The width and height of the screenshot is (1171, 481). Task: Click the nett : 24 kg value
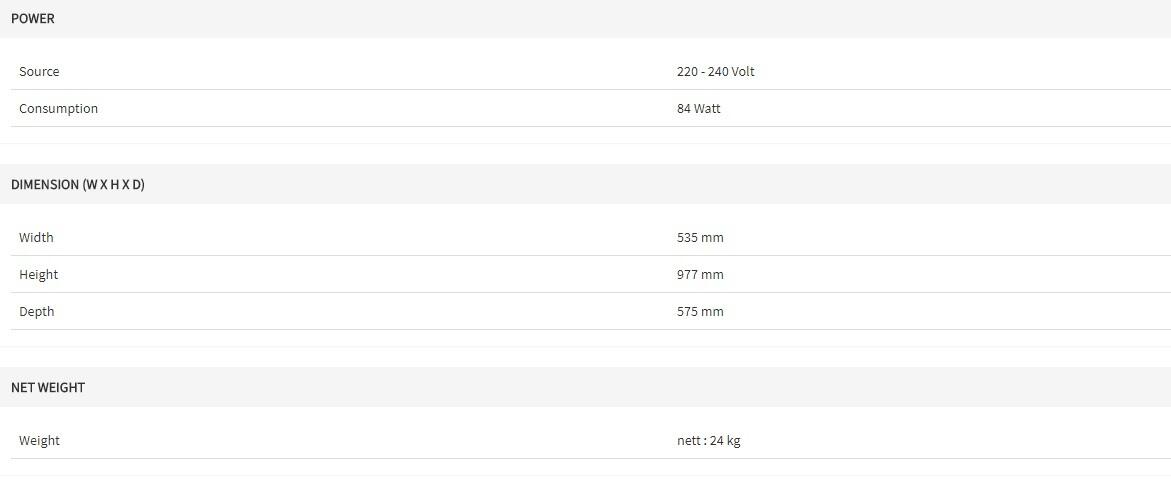click(709, 441)
